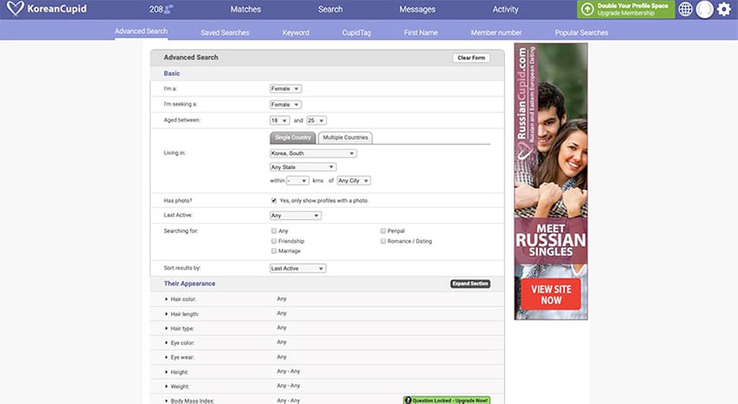Open the Last Active Any dropdown
The height and width of the screenshot is (404, 738).
[x=296, y=216]
